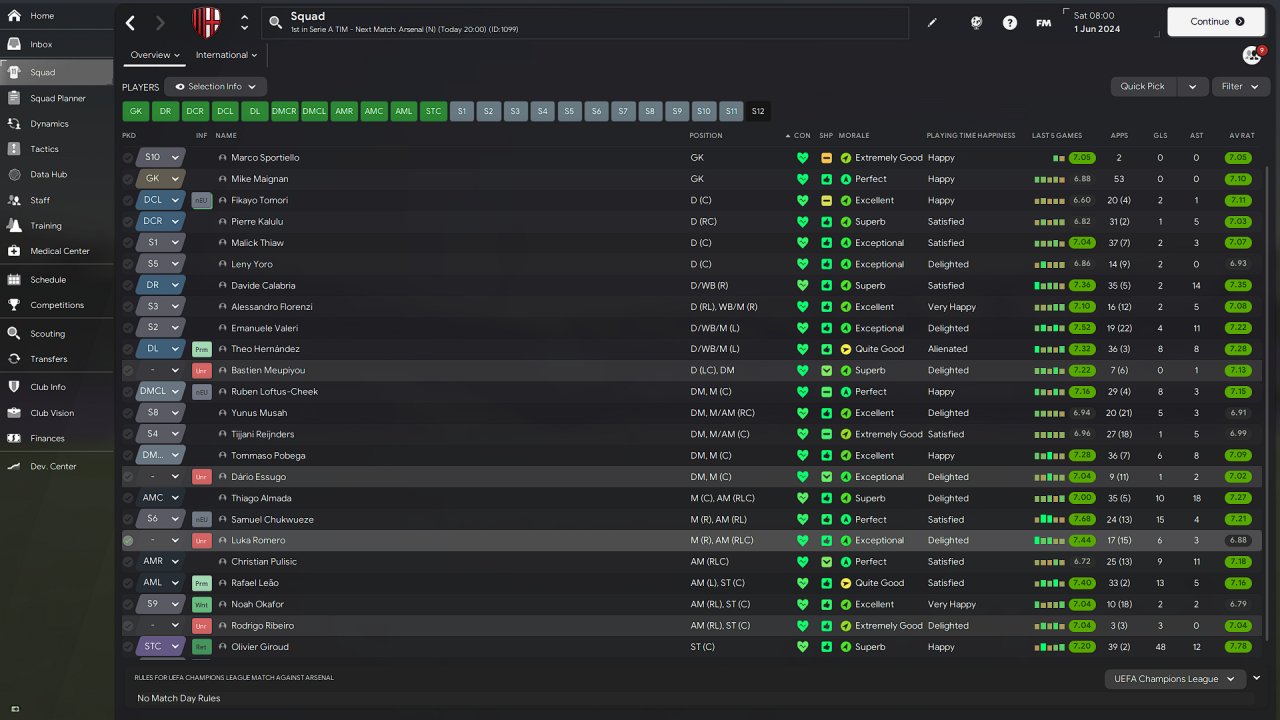The image size is (1280, 720).
Task: Collapse the match rules panel chevron
Action: click(1257, 678)
